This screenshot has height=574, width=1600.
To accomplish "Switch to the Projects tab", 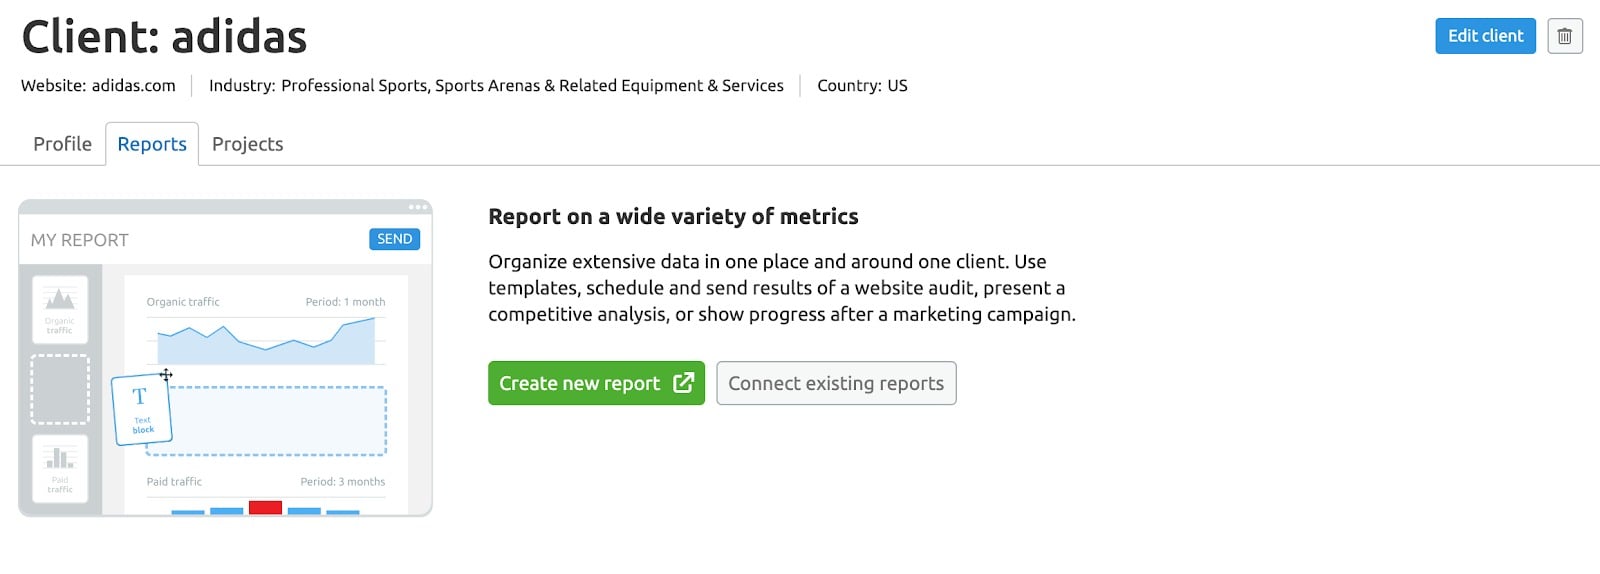I will point(247,144).
